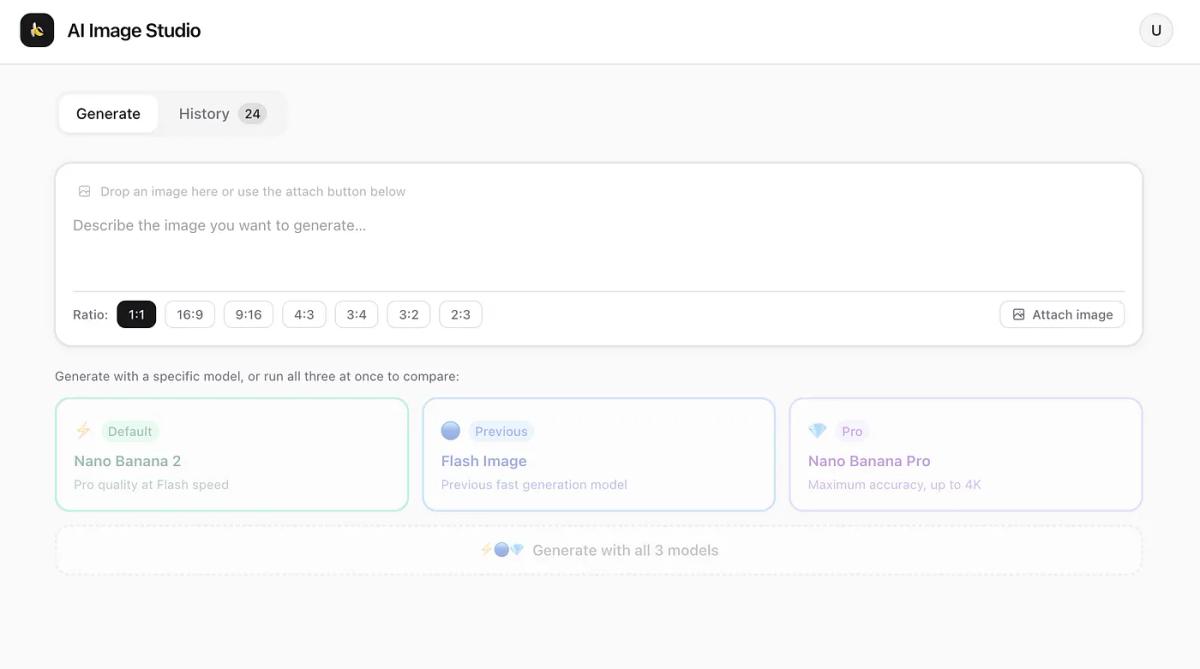The image size is (1200, 669).
Task: Click the AI Image Studio banana logo
Action: point(36,30)
